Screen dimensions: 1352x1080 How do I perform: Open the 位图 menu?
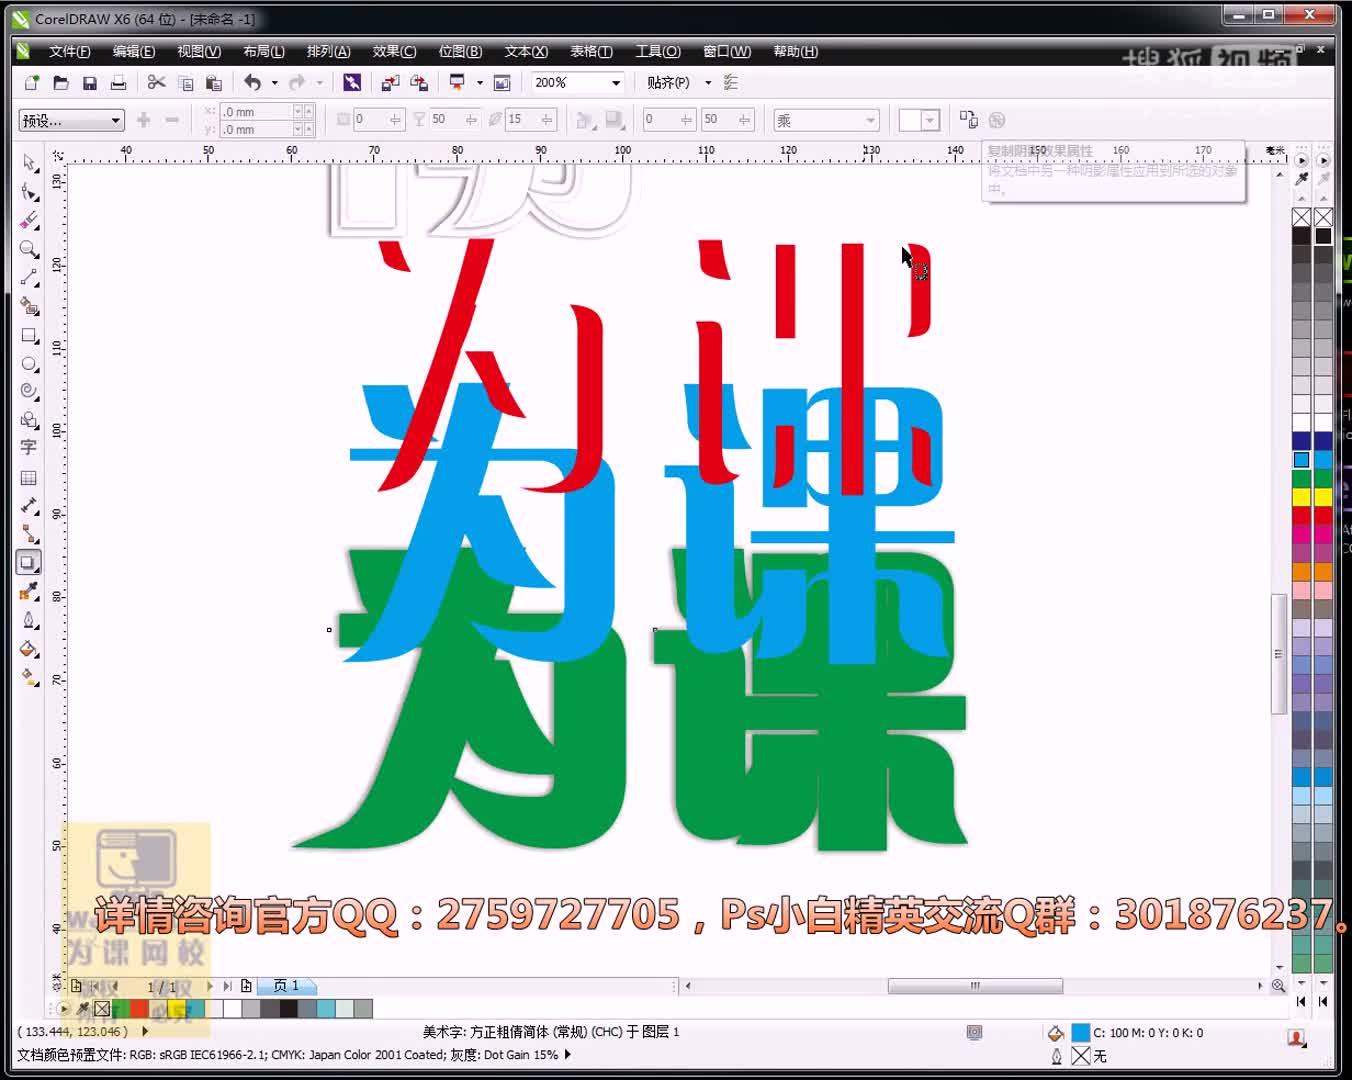pos(460,51)
